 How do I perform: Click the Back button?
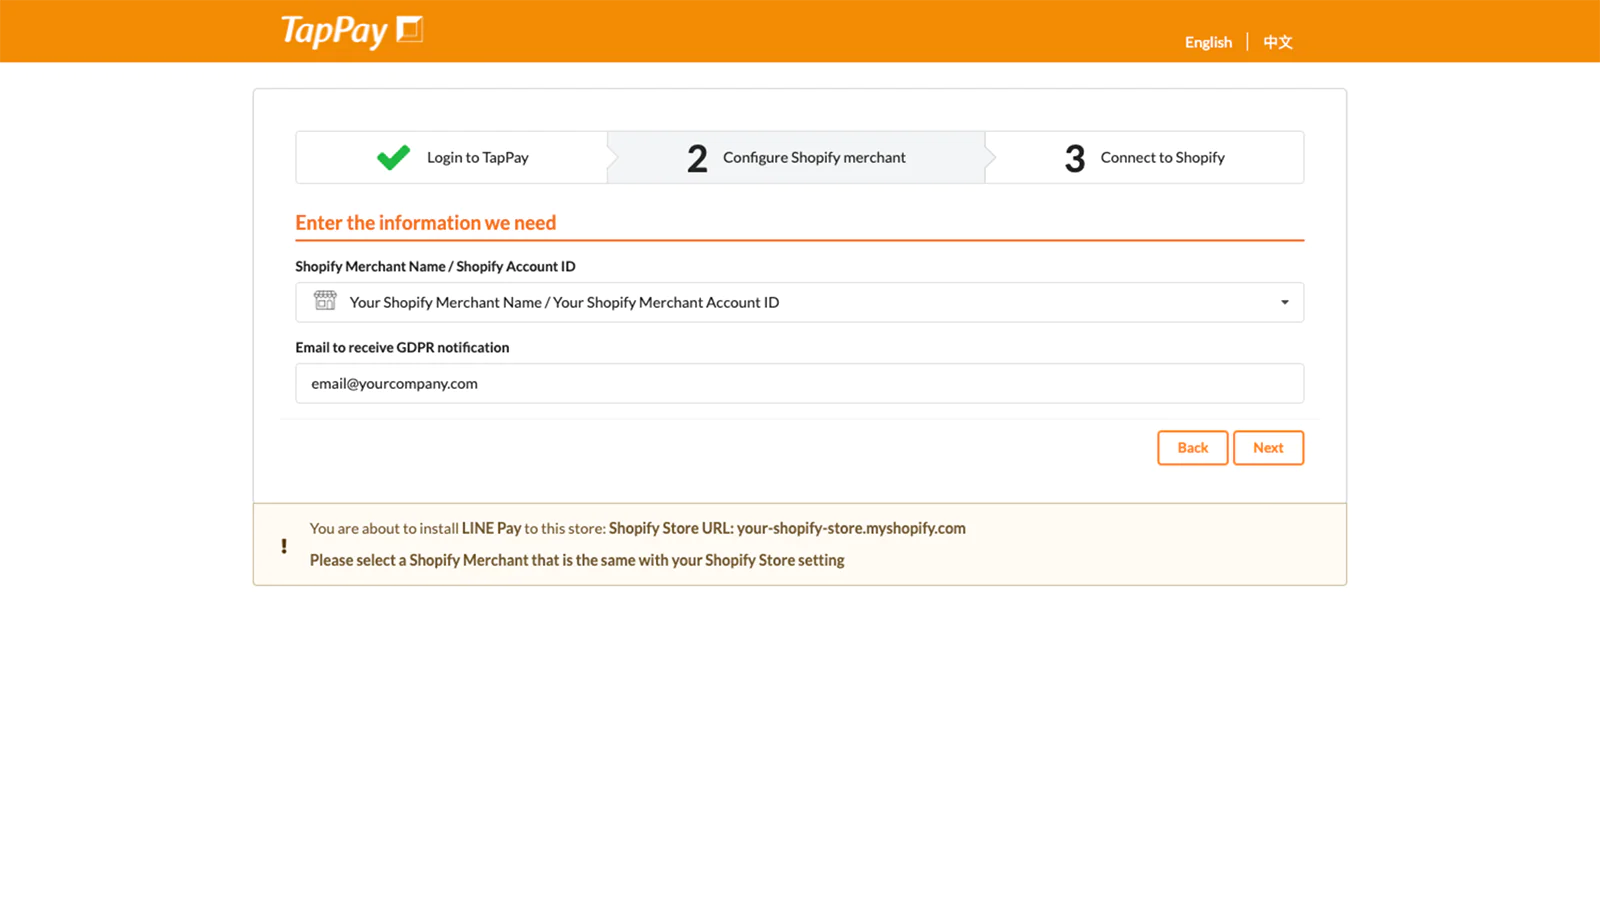tap(1192, 448)
